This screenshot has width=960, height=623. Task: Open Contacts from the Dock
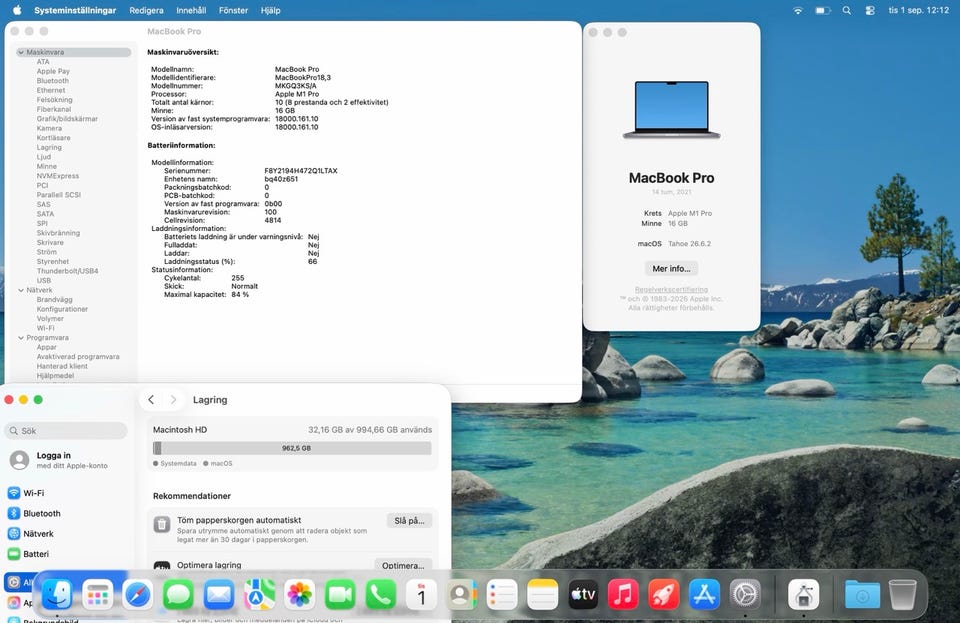pyautogui.click(x=462, y=594)
